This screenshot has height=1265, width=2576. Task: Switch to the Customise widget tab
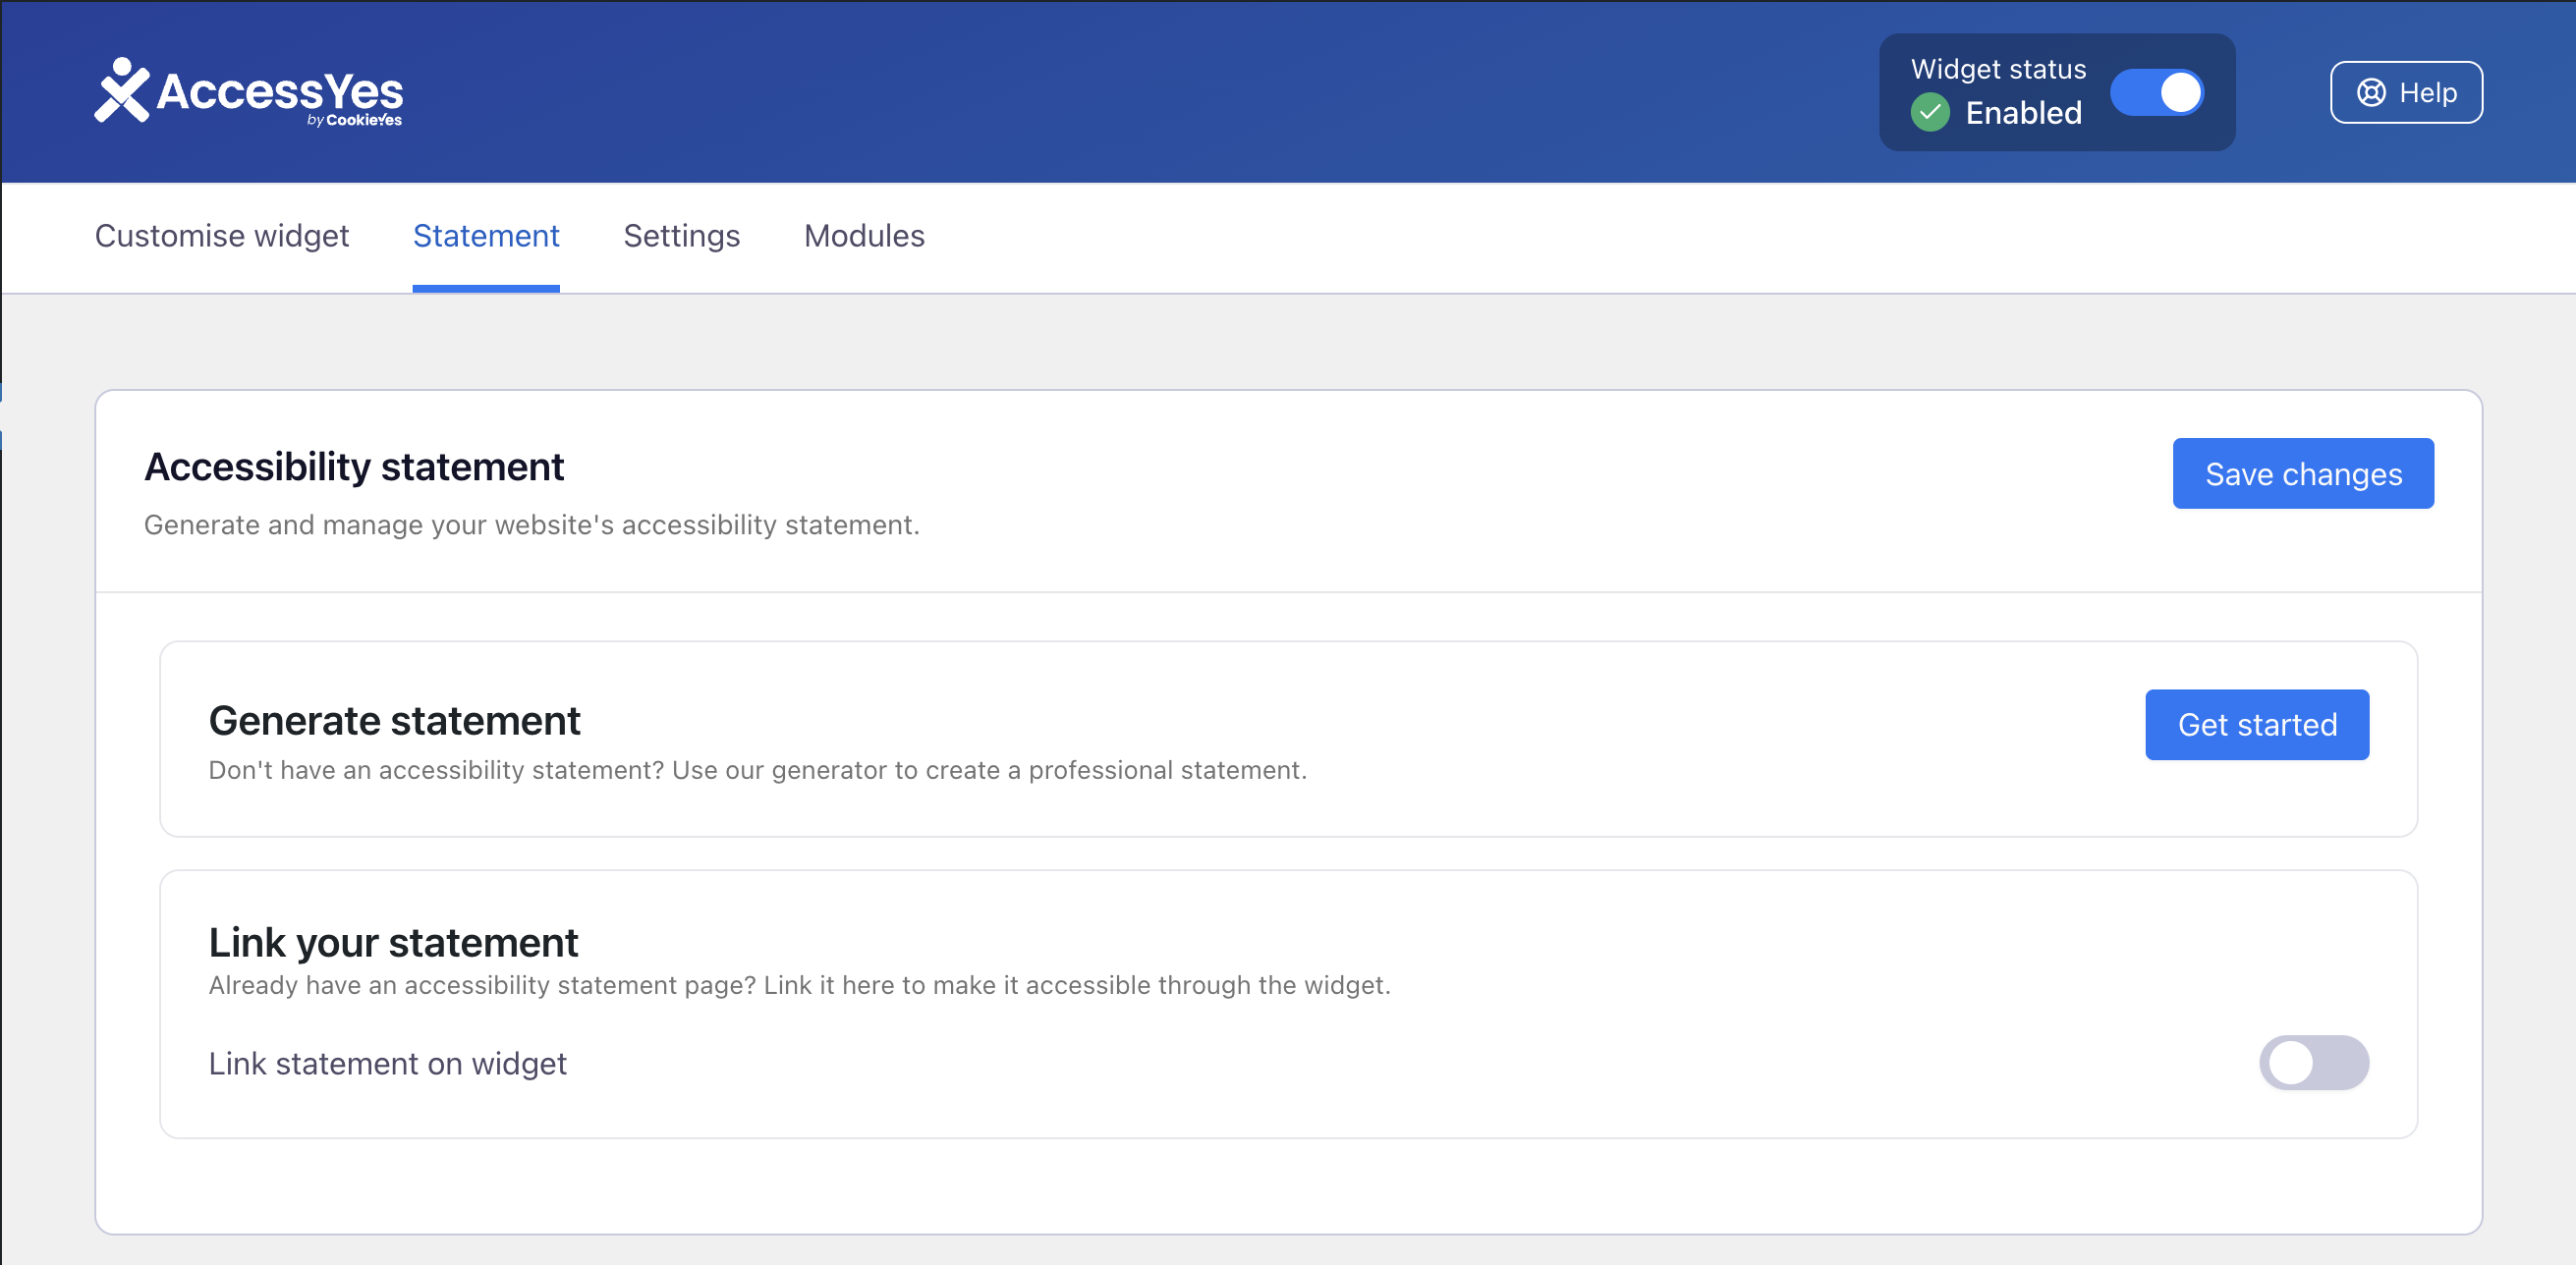pos(221,237)
